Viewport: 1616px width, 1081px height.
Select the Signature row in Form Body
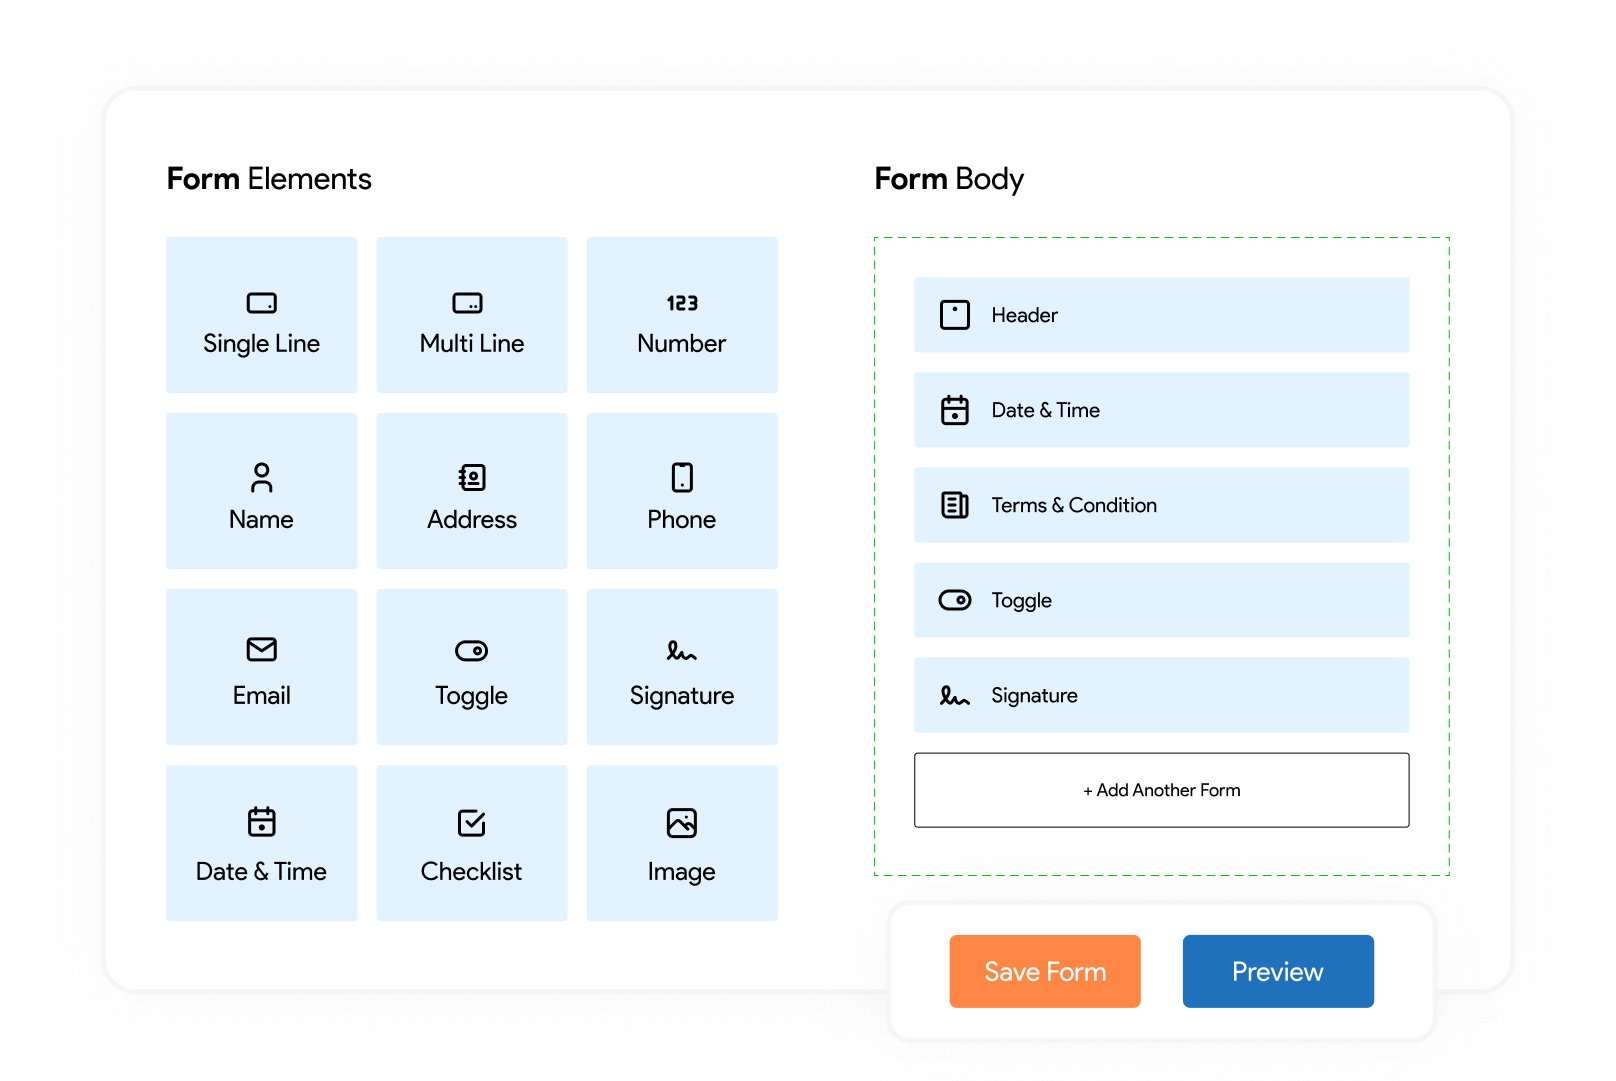pos(1160,695)
